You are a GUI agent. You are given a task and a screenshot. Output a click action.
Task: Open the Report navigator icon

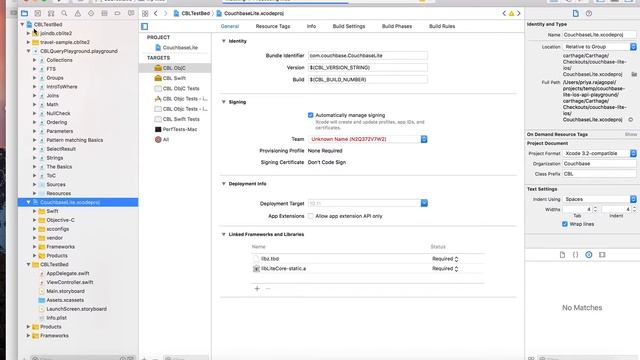tap(131, 13)
